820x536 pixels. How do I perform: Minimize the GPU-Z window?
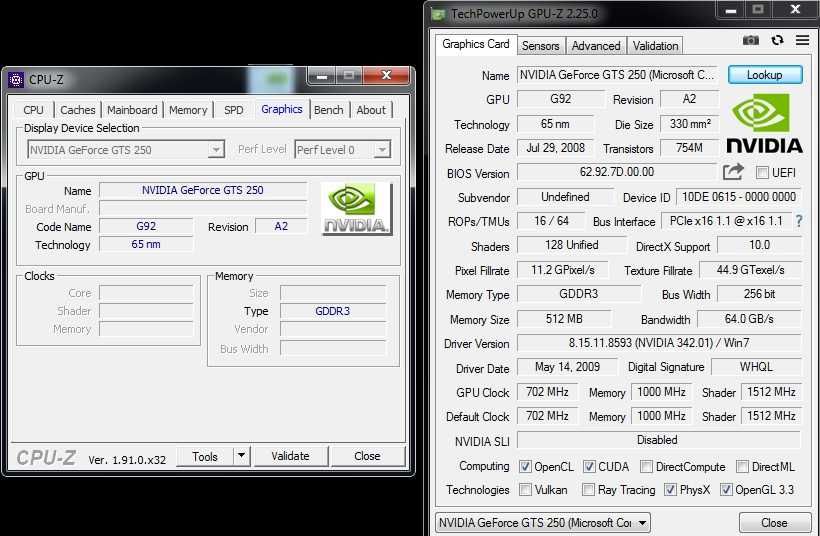tap(731, 10)
